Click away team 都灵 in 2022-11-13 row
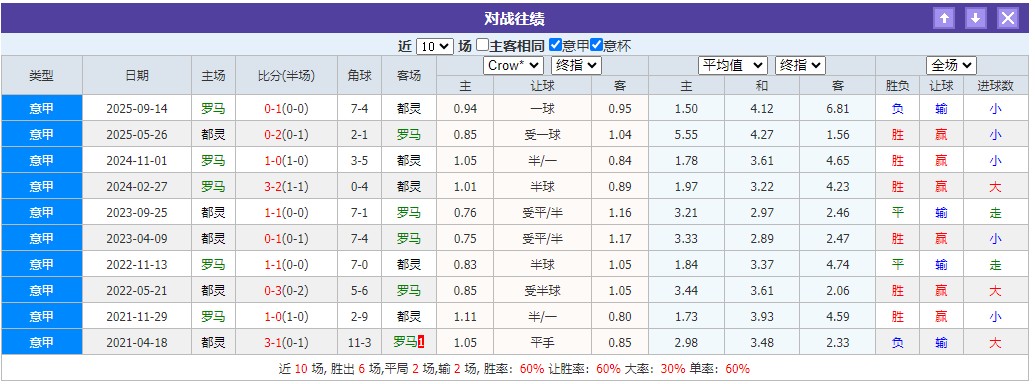This screenshot has width=1035, height=384. 409,265
